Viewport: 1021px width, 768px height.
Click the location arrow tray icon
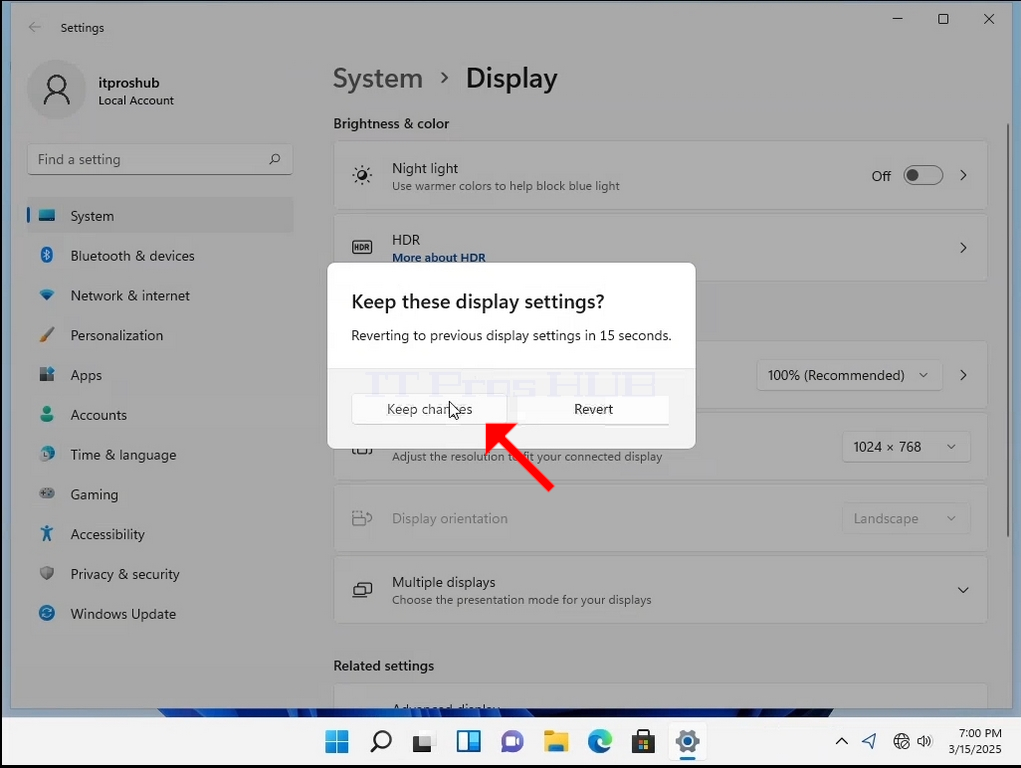point(869,741)
